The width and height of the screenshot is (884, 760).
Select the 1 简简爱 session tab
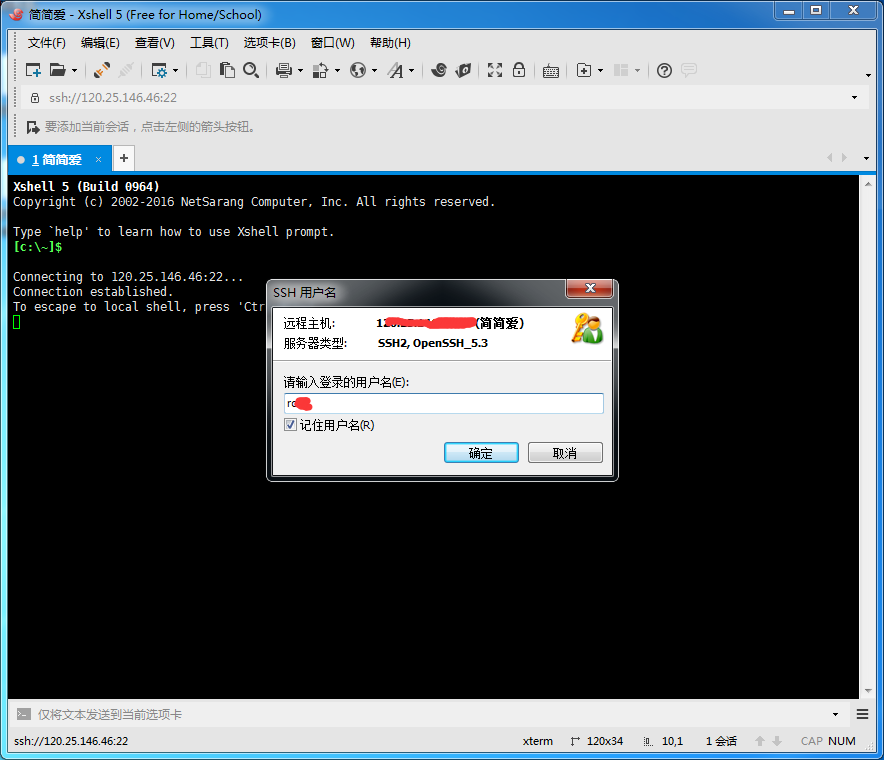[56, 160]
